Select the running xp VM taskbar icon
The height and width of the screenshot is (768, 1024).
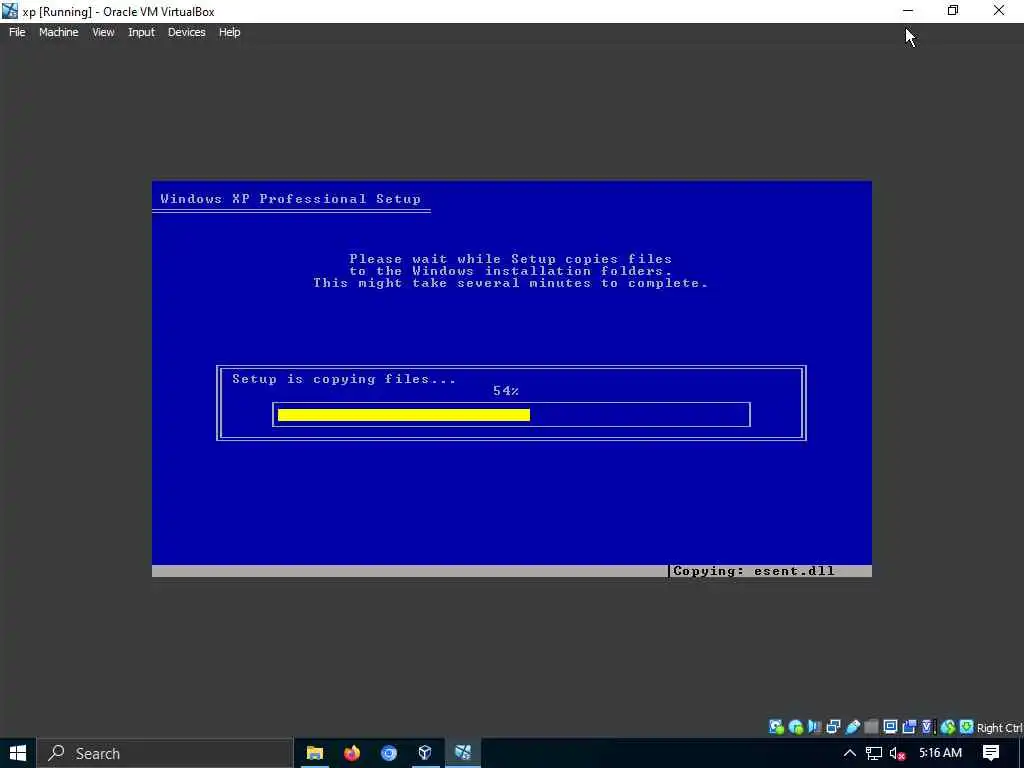tap(463, 753)
